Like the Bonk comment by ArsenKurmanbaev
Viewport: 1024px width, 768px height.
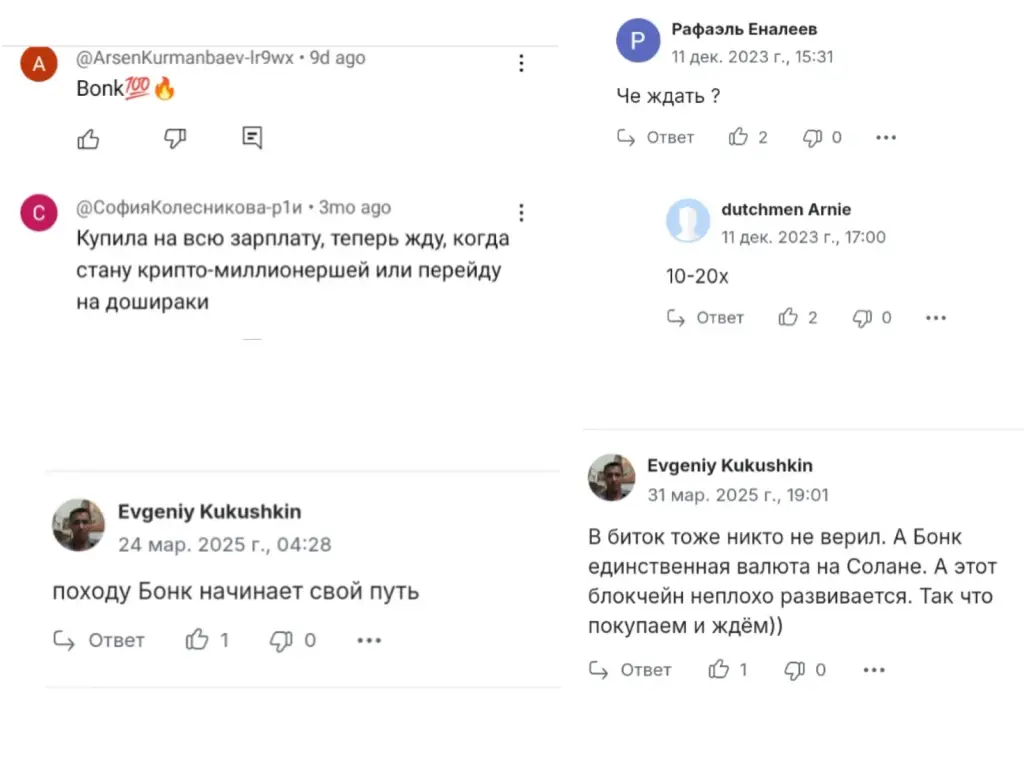coord(88,138)
